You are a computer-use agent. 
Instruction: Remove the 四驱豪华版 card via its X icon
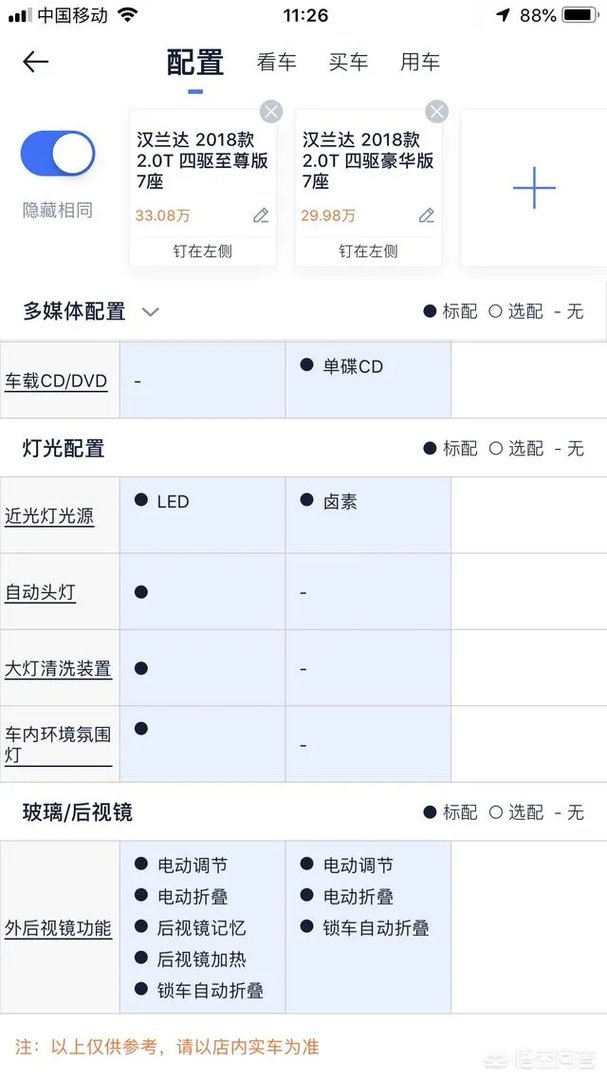tap(436, 111)
